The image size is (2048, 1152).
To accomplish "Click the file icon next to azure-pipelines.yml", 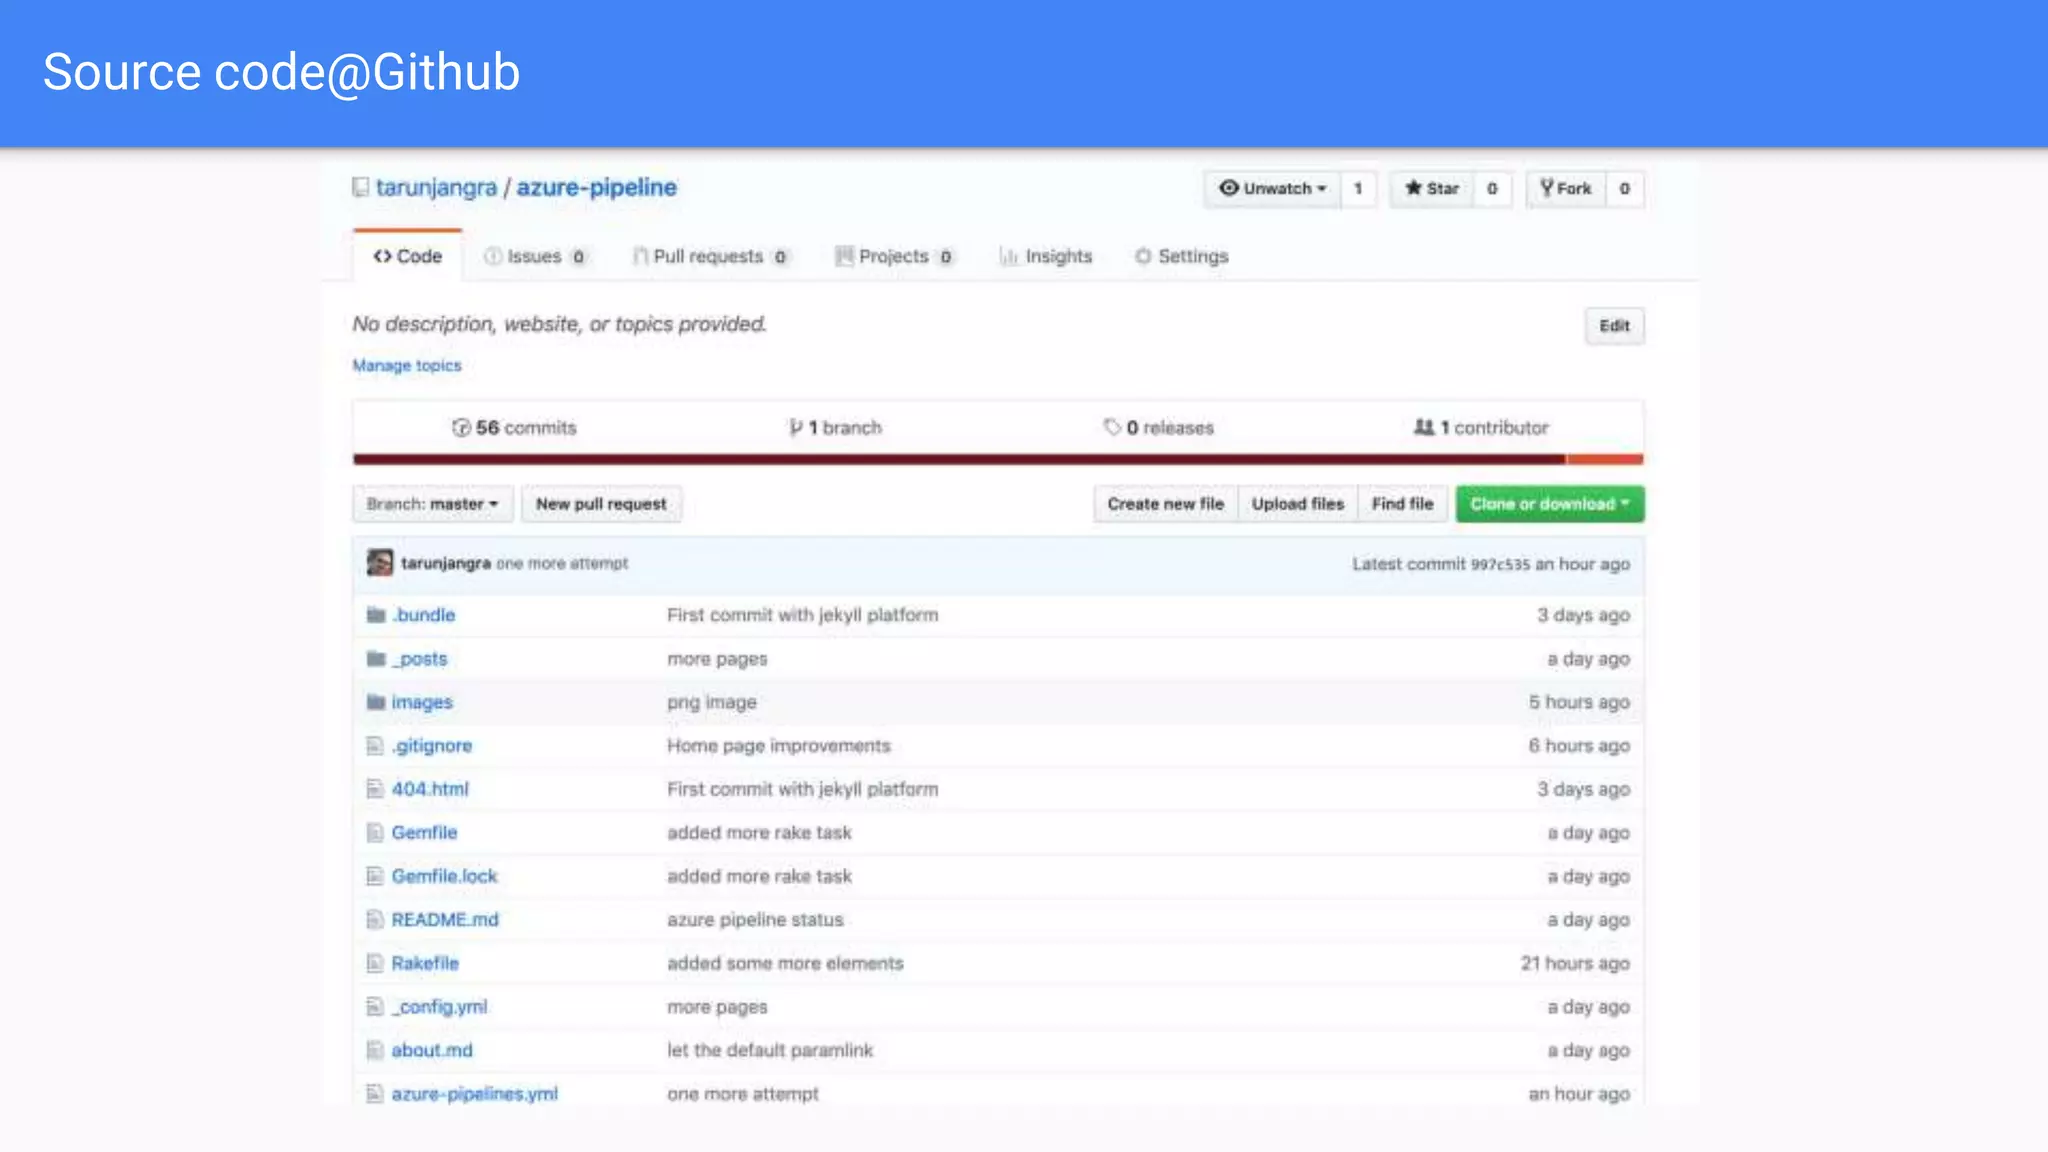I will pos(375,1094).
